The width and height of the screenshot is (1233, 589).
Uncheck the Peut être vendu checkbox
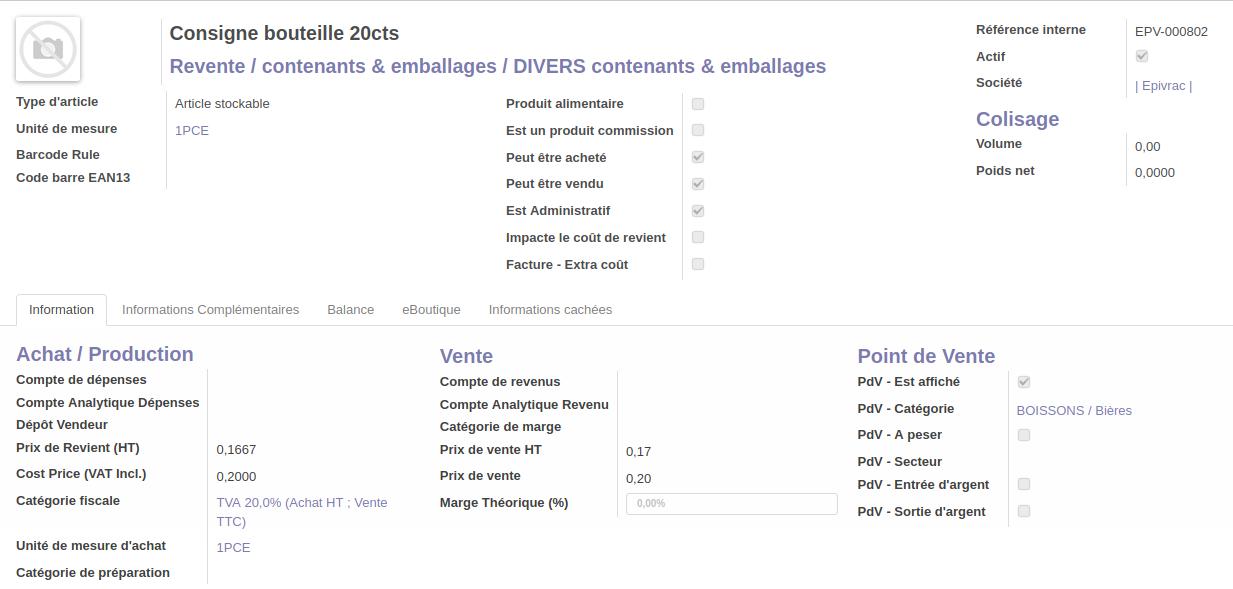pos(698,184)
